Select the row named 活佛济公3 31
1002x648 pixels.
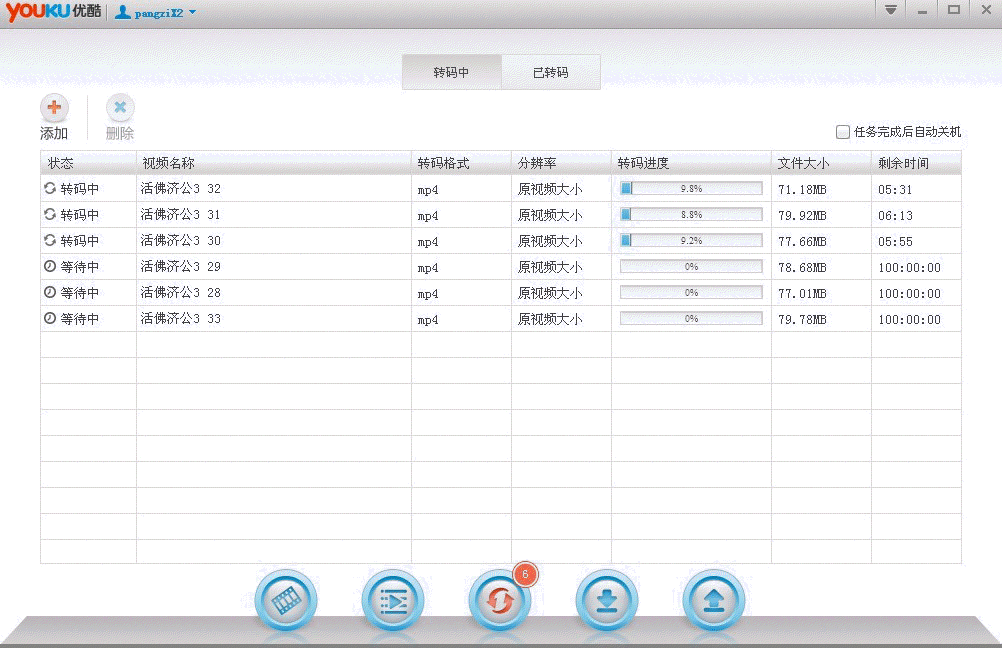click(501, 215)
